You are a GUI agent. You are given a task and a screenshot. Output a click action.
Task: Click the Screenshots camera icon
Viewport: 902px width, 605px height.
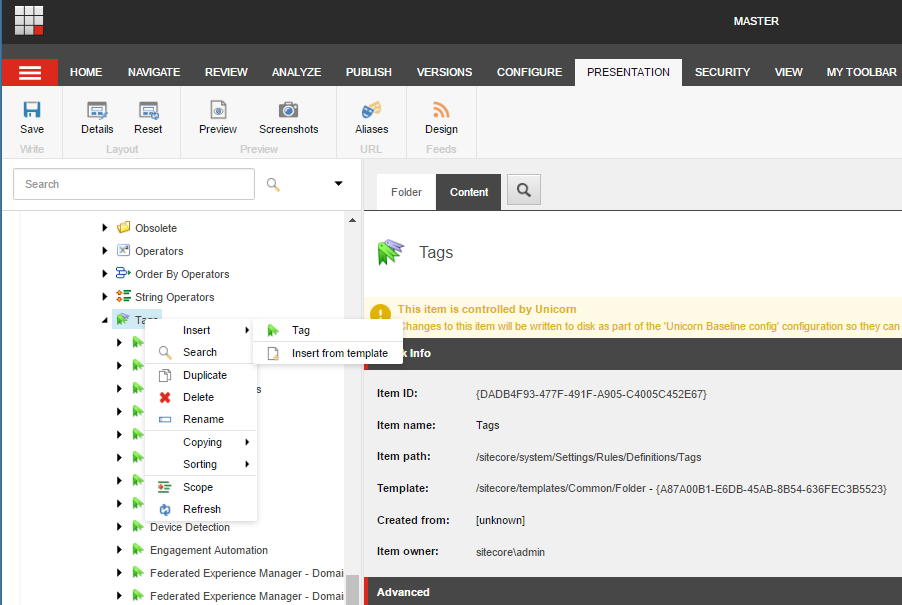[288, 111]
